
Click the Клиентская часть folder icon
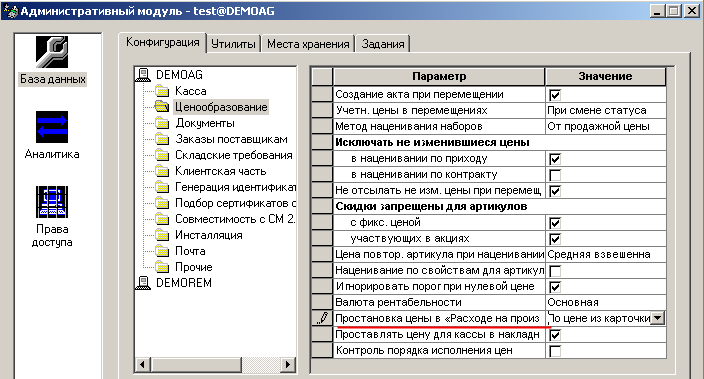pyautogui.click(x=162, y=171)
